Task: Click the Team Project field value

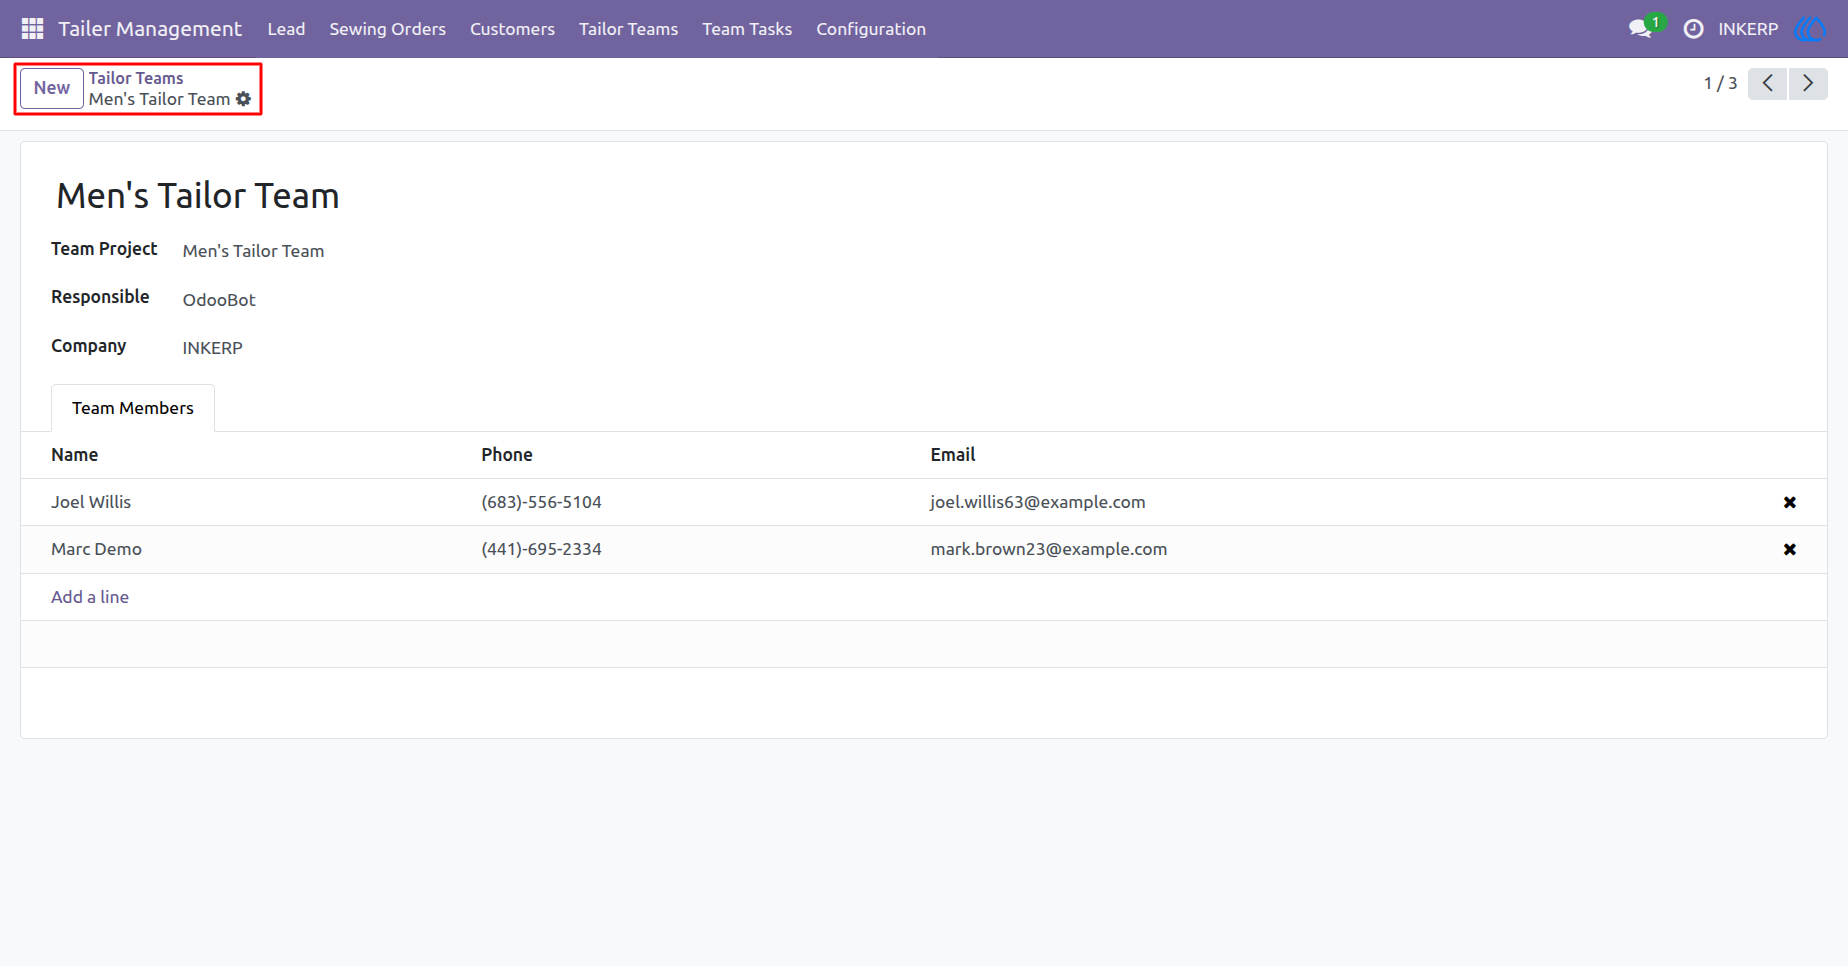Action: [253, 251]
